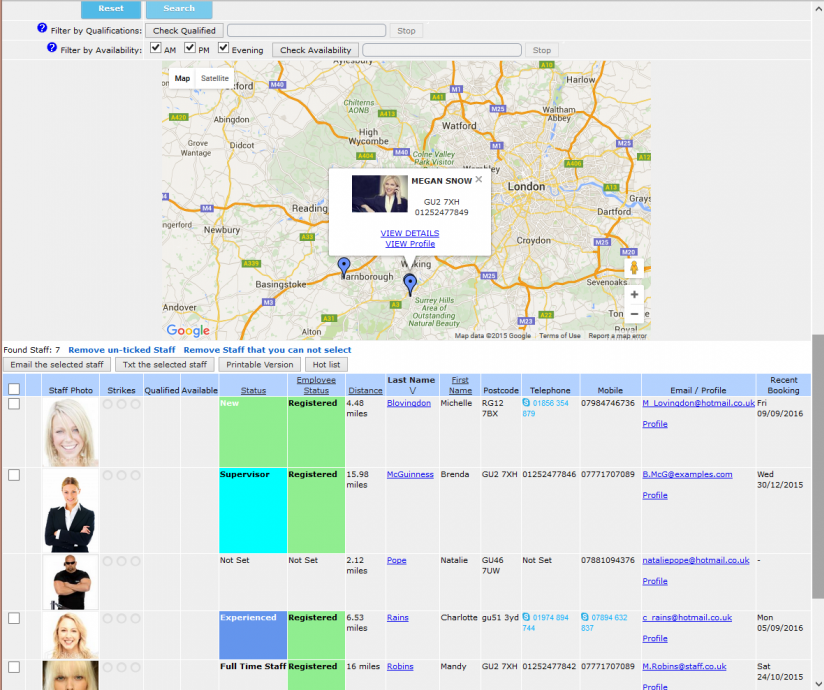Click Remove Staff that you can not select
The width and height of the screenshot is (824, 690).
[x=267, y=350]
